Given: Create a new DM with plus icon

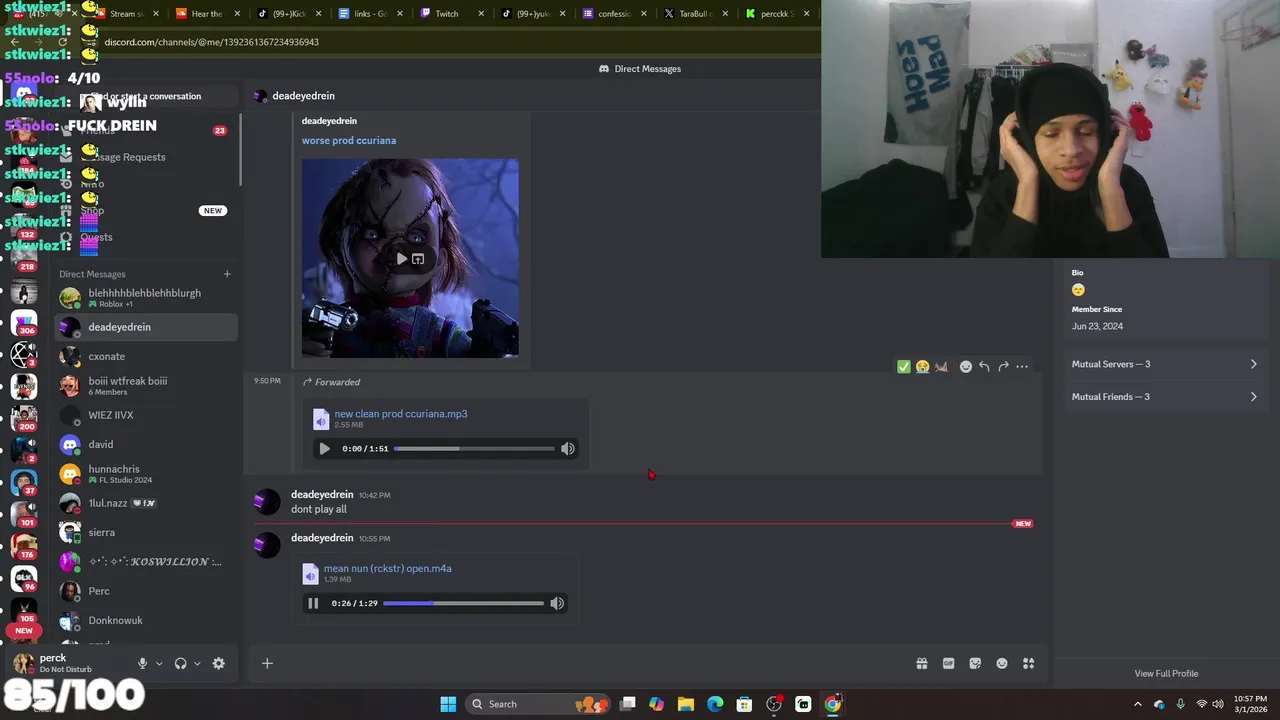Looking at the screenshot, I should pyautogui.click(x=227, y=274).
